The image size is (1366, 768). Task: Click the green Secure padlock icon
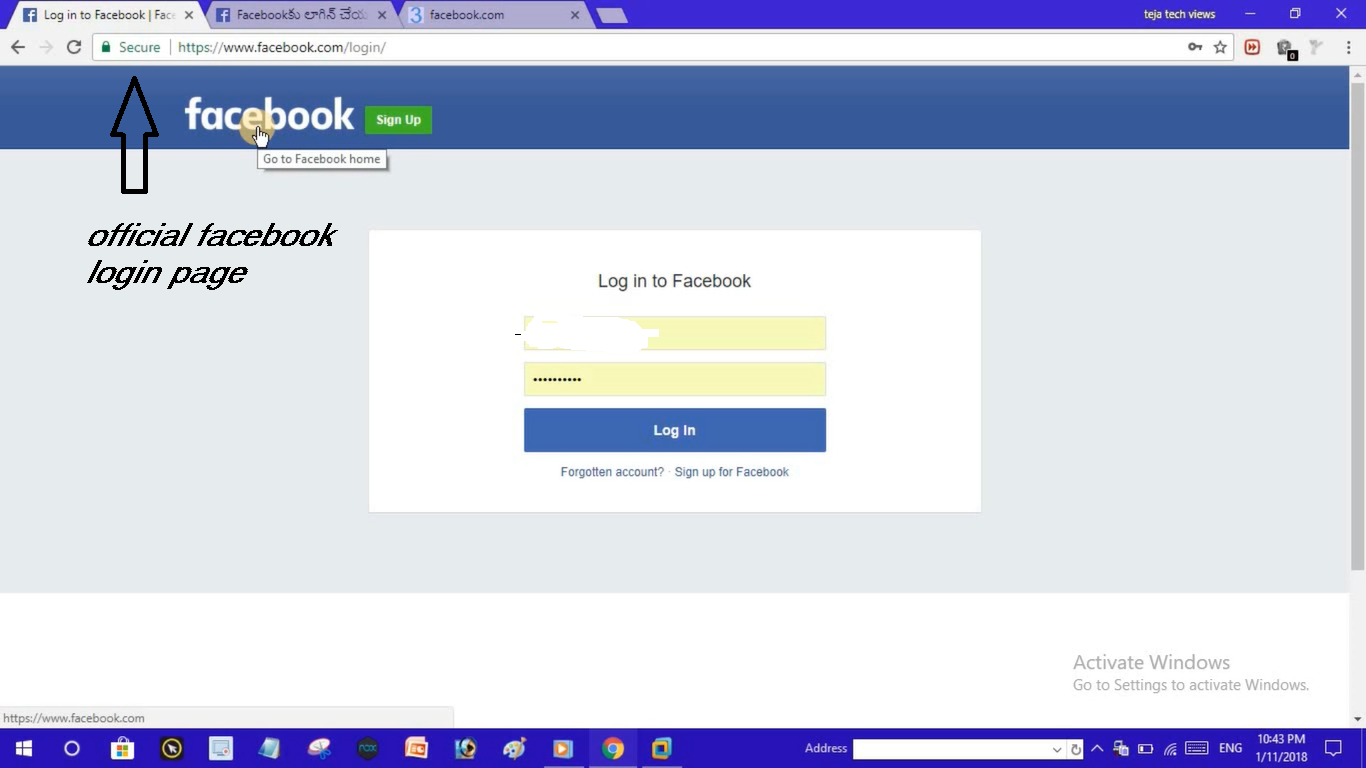coord(106,47)
